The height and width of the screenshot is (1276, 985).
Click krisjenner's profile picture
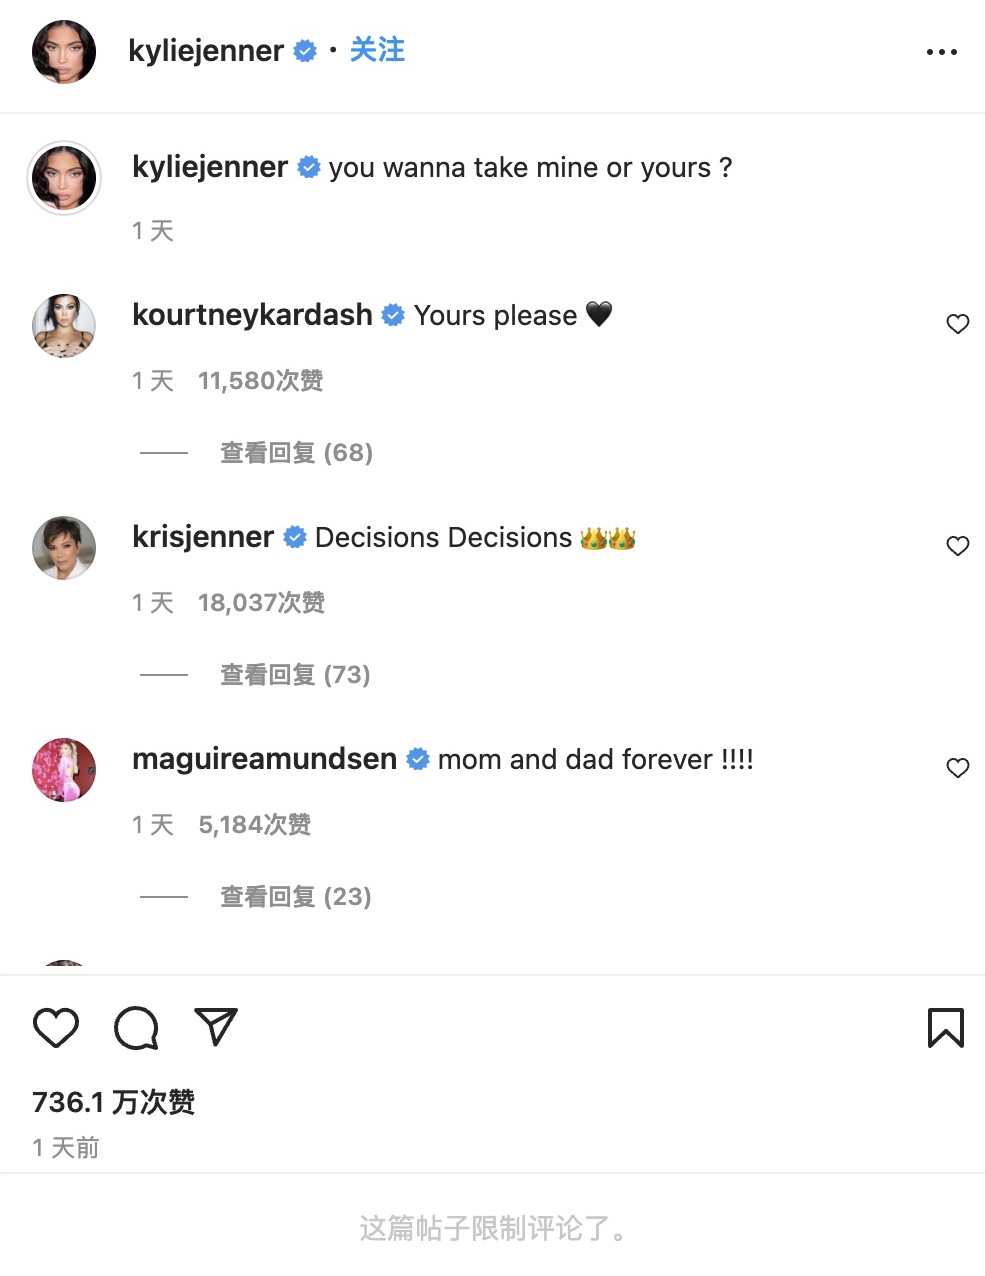pyautogui.click(x=64, y=548)
